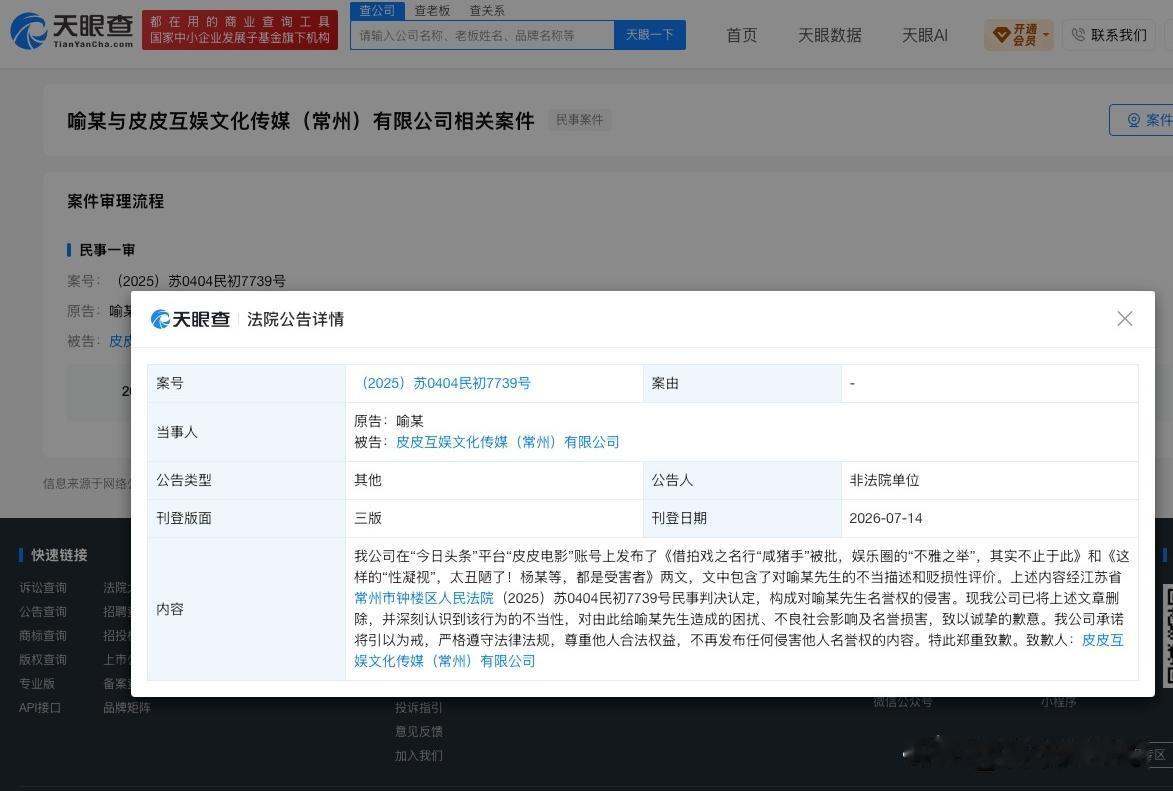Open 版权查询 in quick links

43,659
